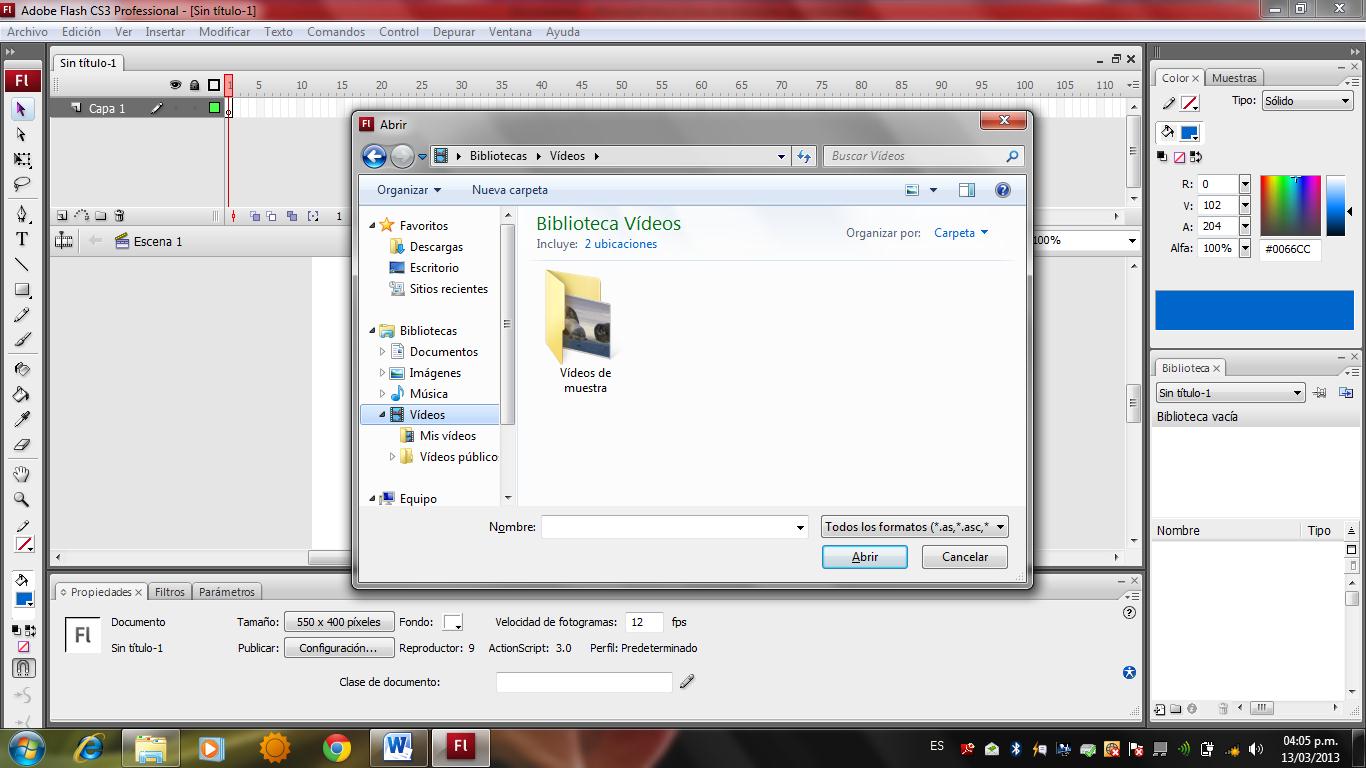Viewport: 1366px width, 768px height.
Task: Select the Lasso tool
Action: pos(22,182)
